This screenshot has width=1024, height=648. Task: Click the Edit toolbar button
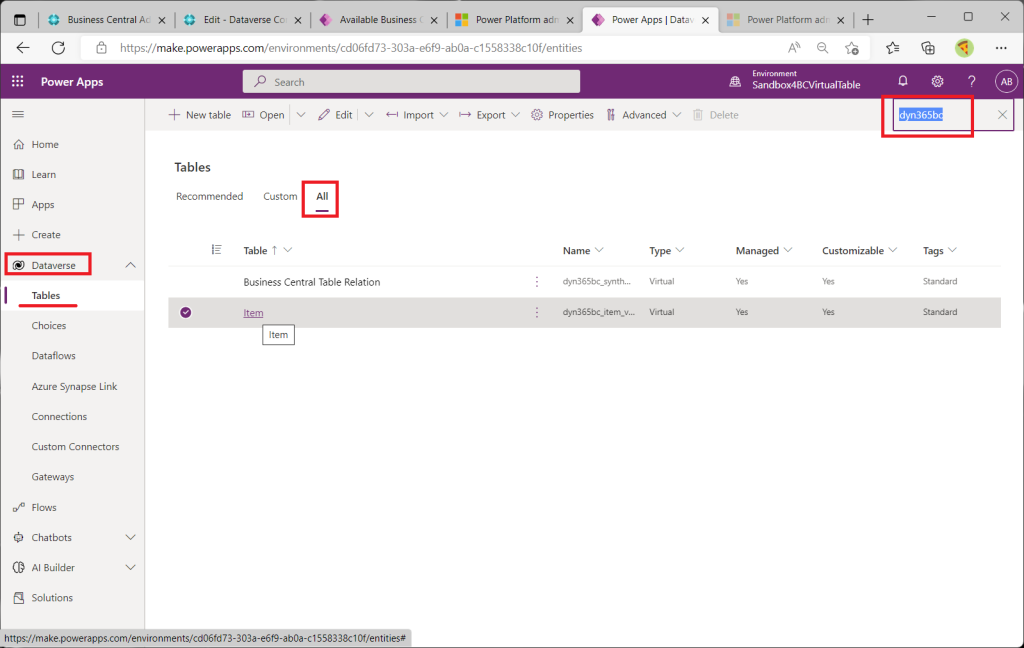[x=335, y=115]
